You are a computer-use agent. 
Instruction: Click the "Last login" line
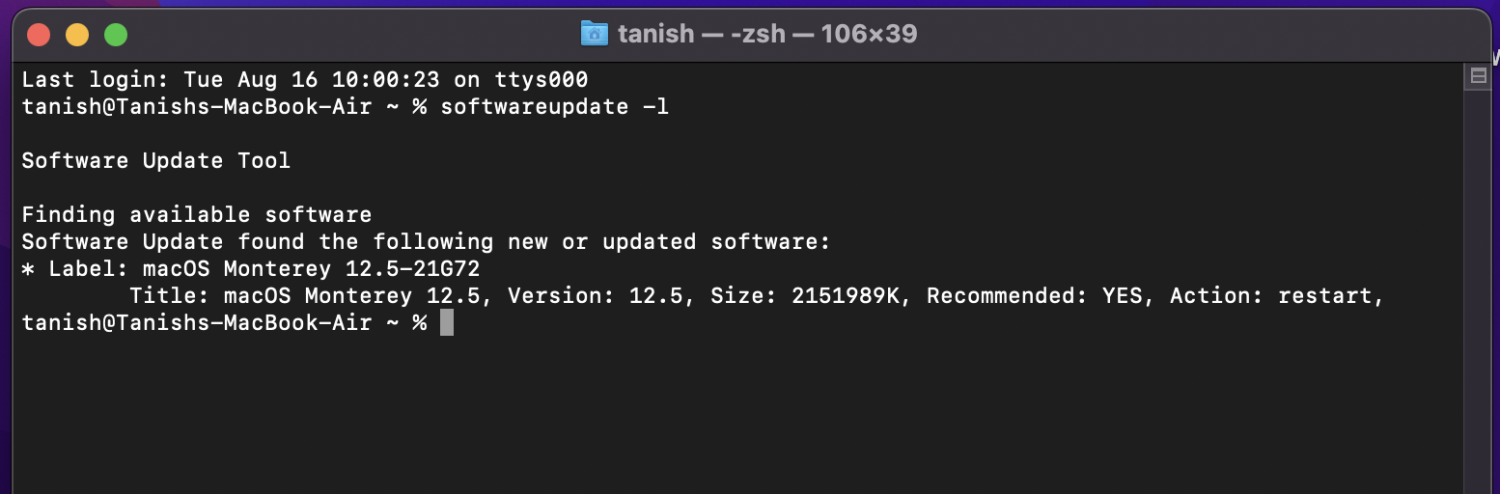coord(305,80)
